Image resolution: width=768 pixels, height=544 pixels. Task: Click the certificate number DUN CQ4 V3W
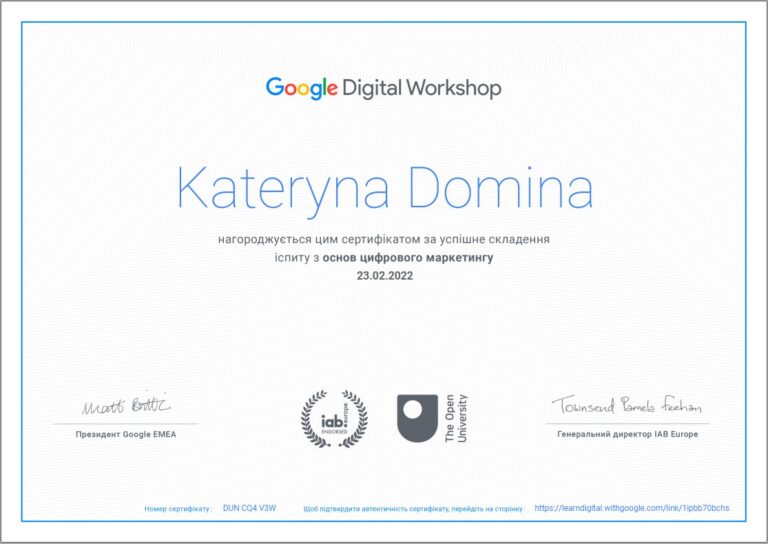249,508
